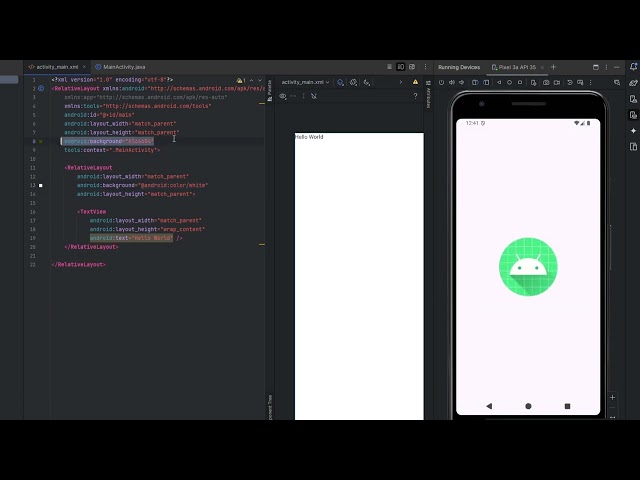Click the closing </RelativeLayout> on line 22

pos(79,264)
